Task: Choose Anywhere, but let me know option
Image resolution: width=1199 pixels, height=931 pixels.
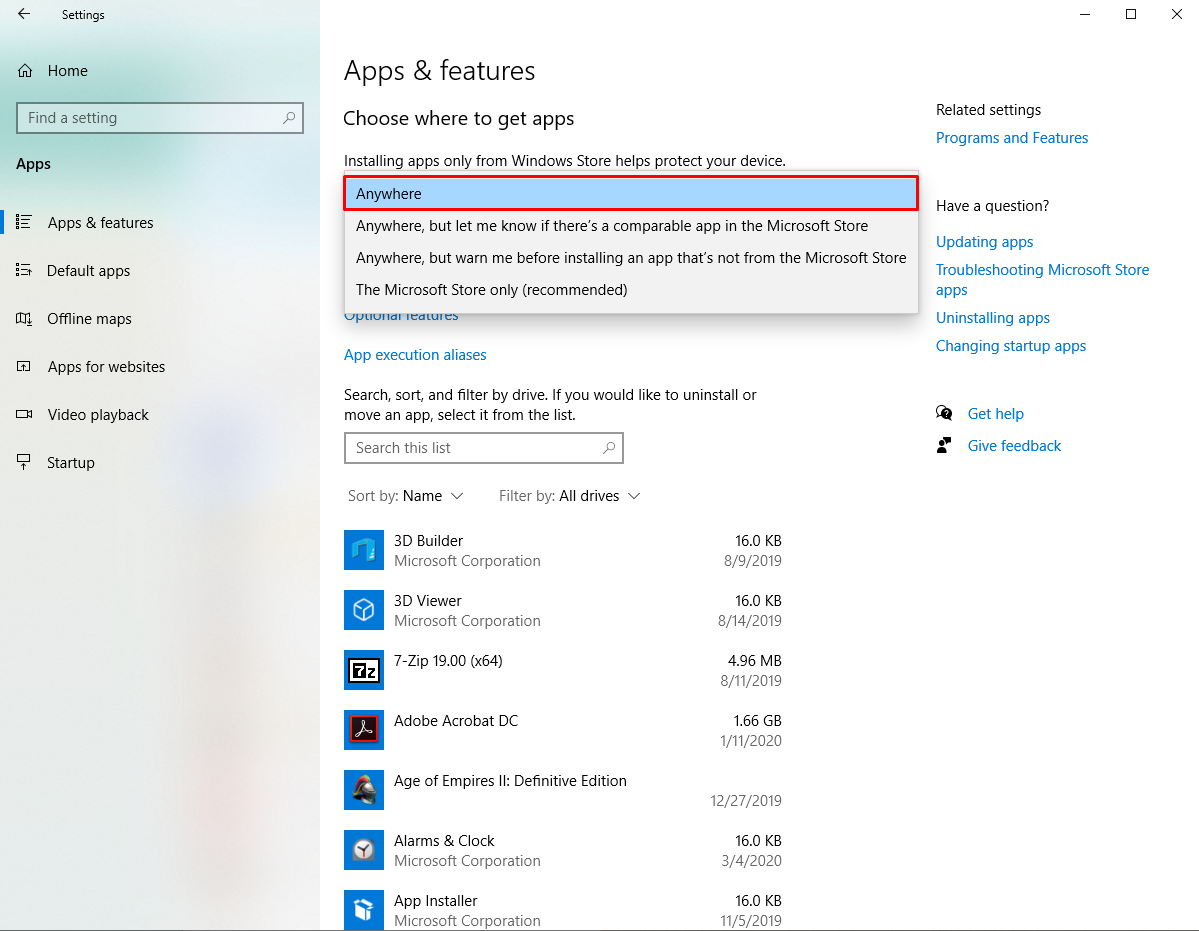Action: point(631,225)
